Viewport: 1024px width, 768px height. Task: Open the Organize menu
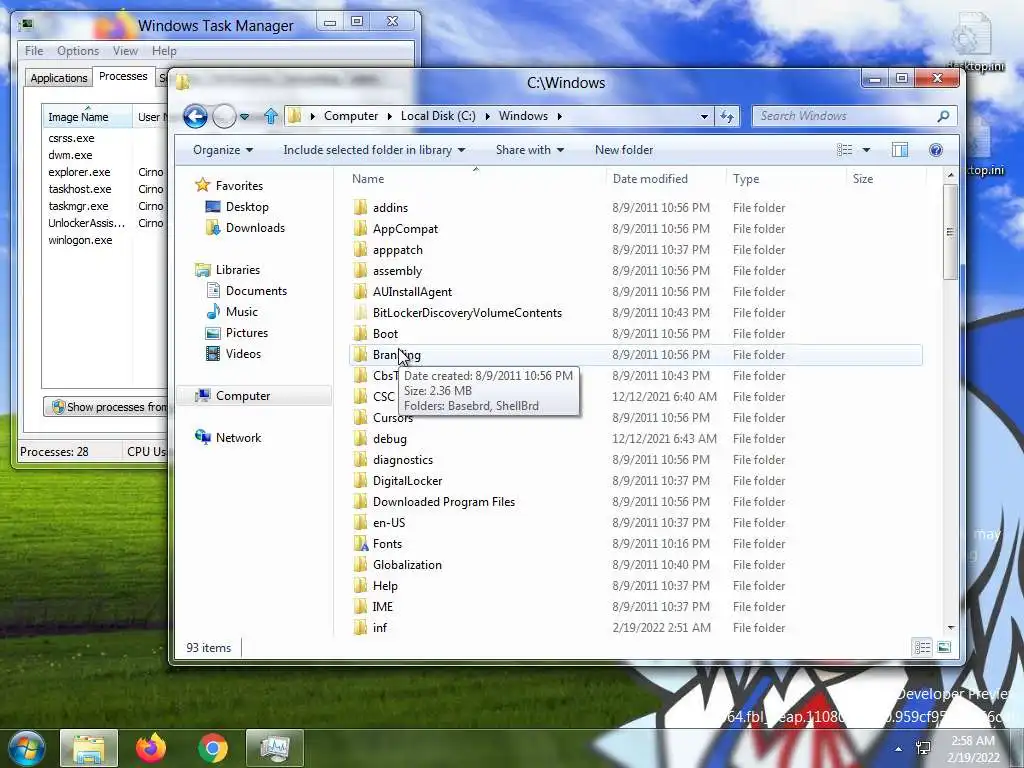click(x=223, y=150)
